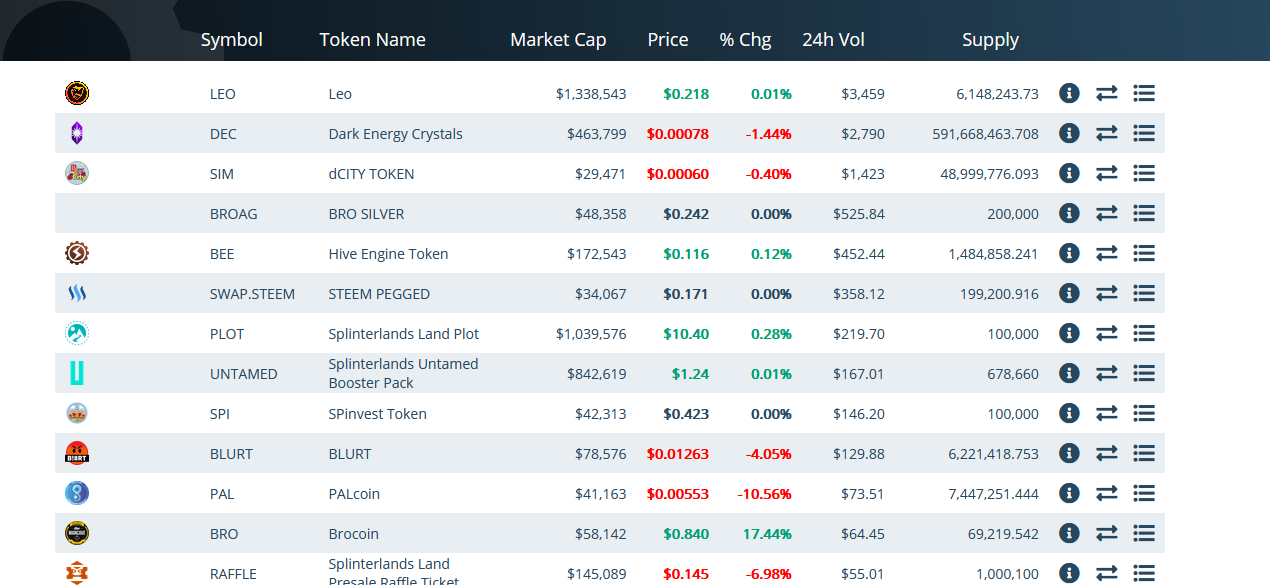The image size is (1270, 585).
Task: Click trade arrows for PAL
Action: point(1106,493)
